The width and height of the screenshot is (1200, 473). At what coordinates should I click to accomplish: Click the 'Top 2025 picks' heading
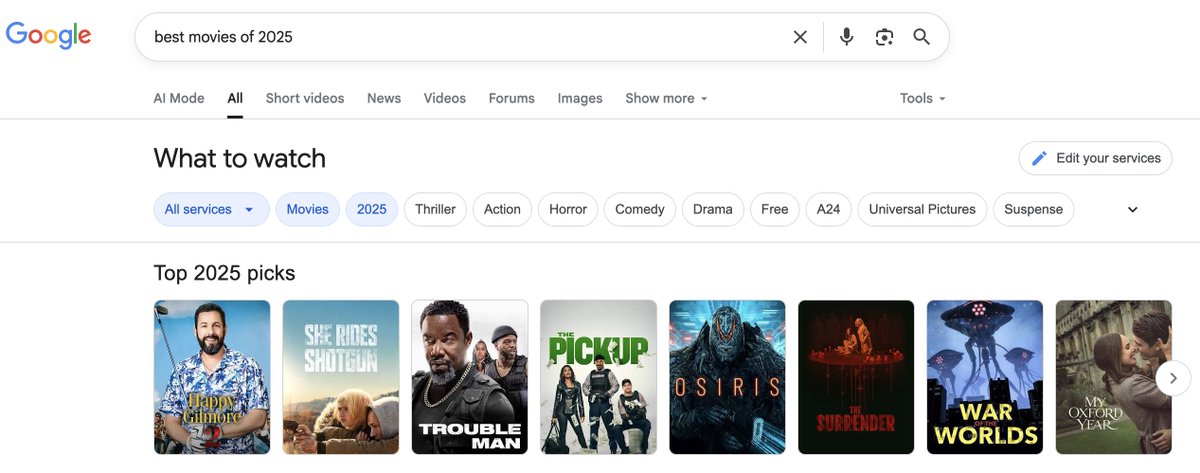[225, 273]
